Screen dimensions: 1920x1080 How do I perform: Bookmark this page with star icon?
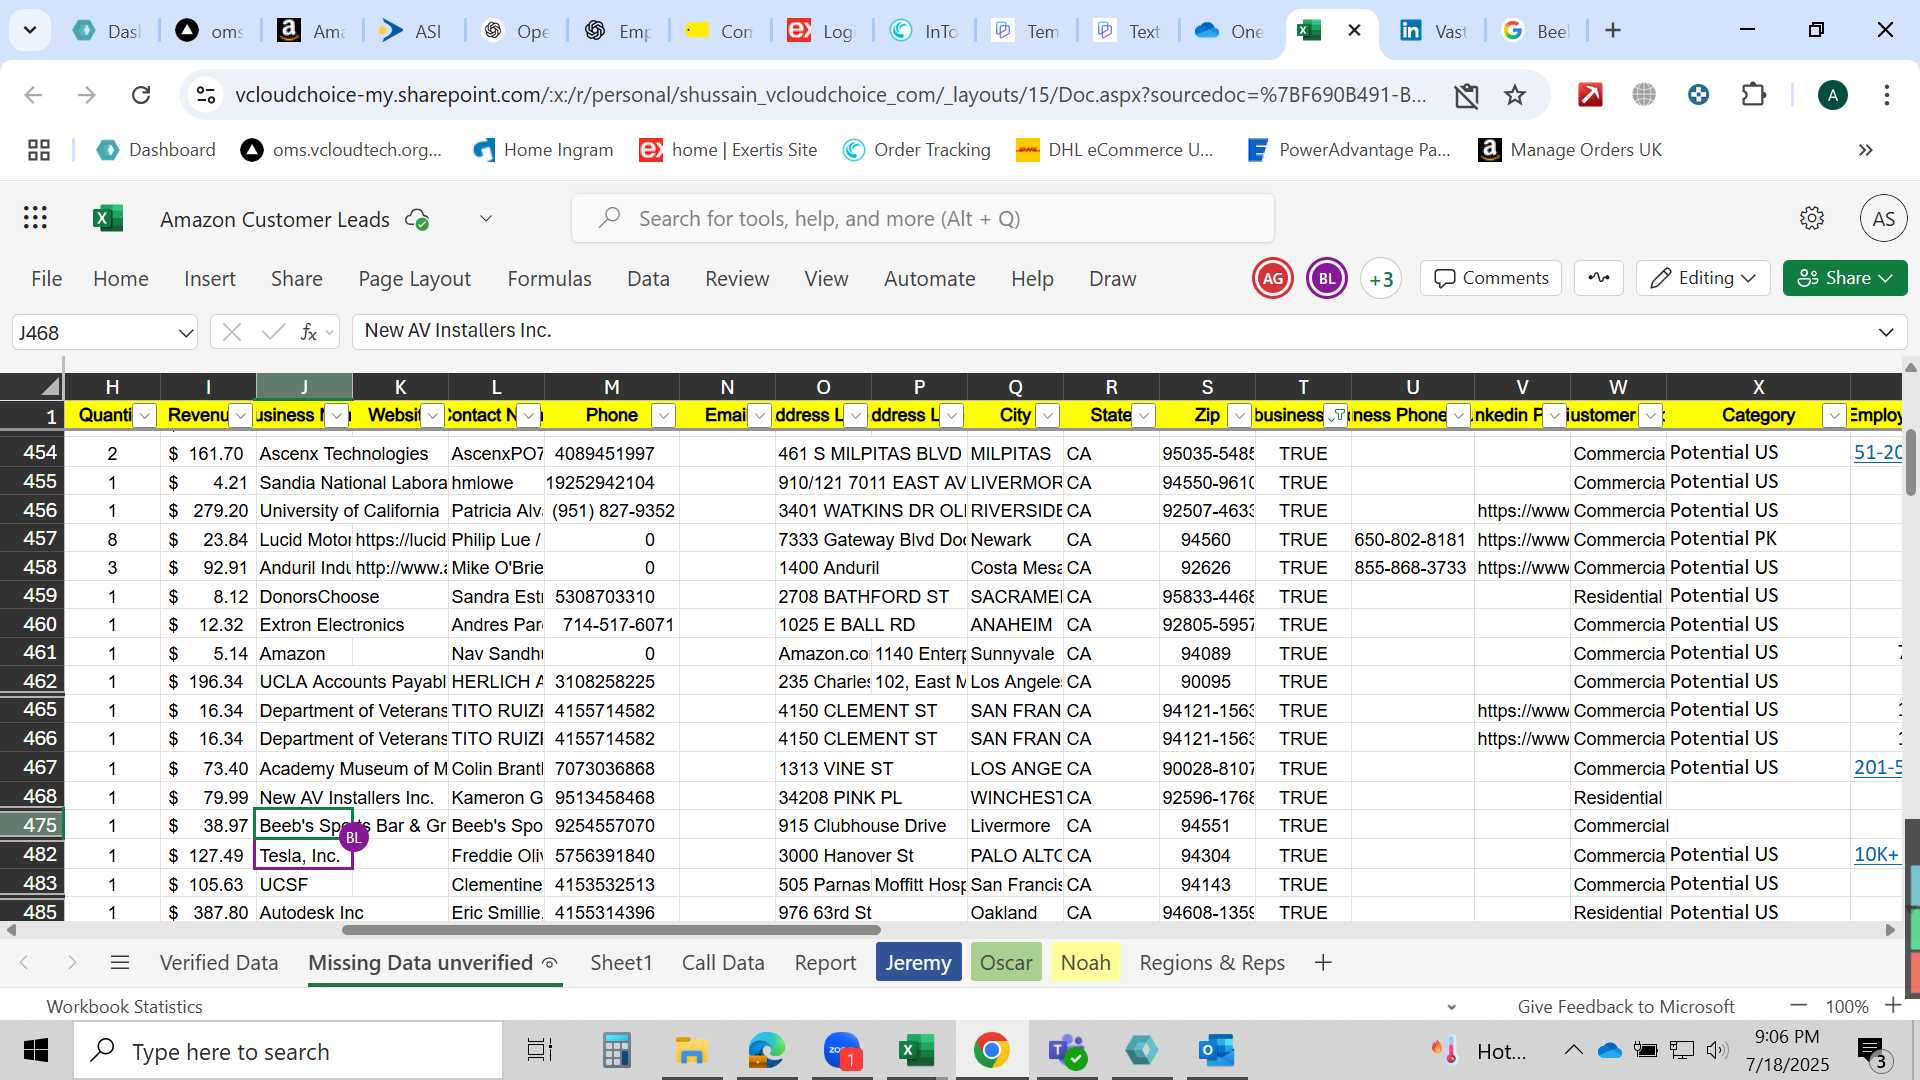coord(1515,95)
